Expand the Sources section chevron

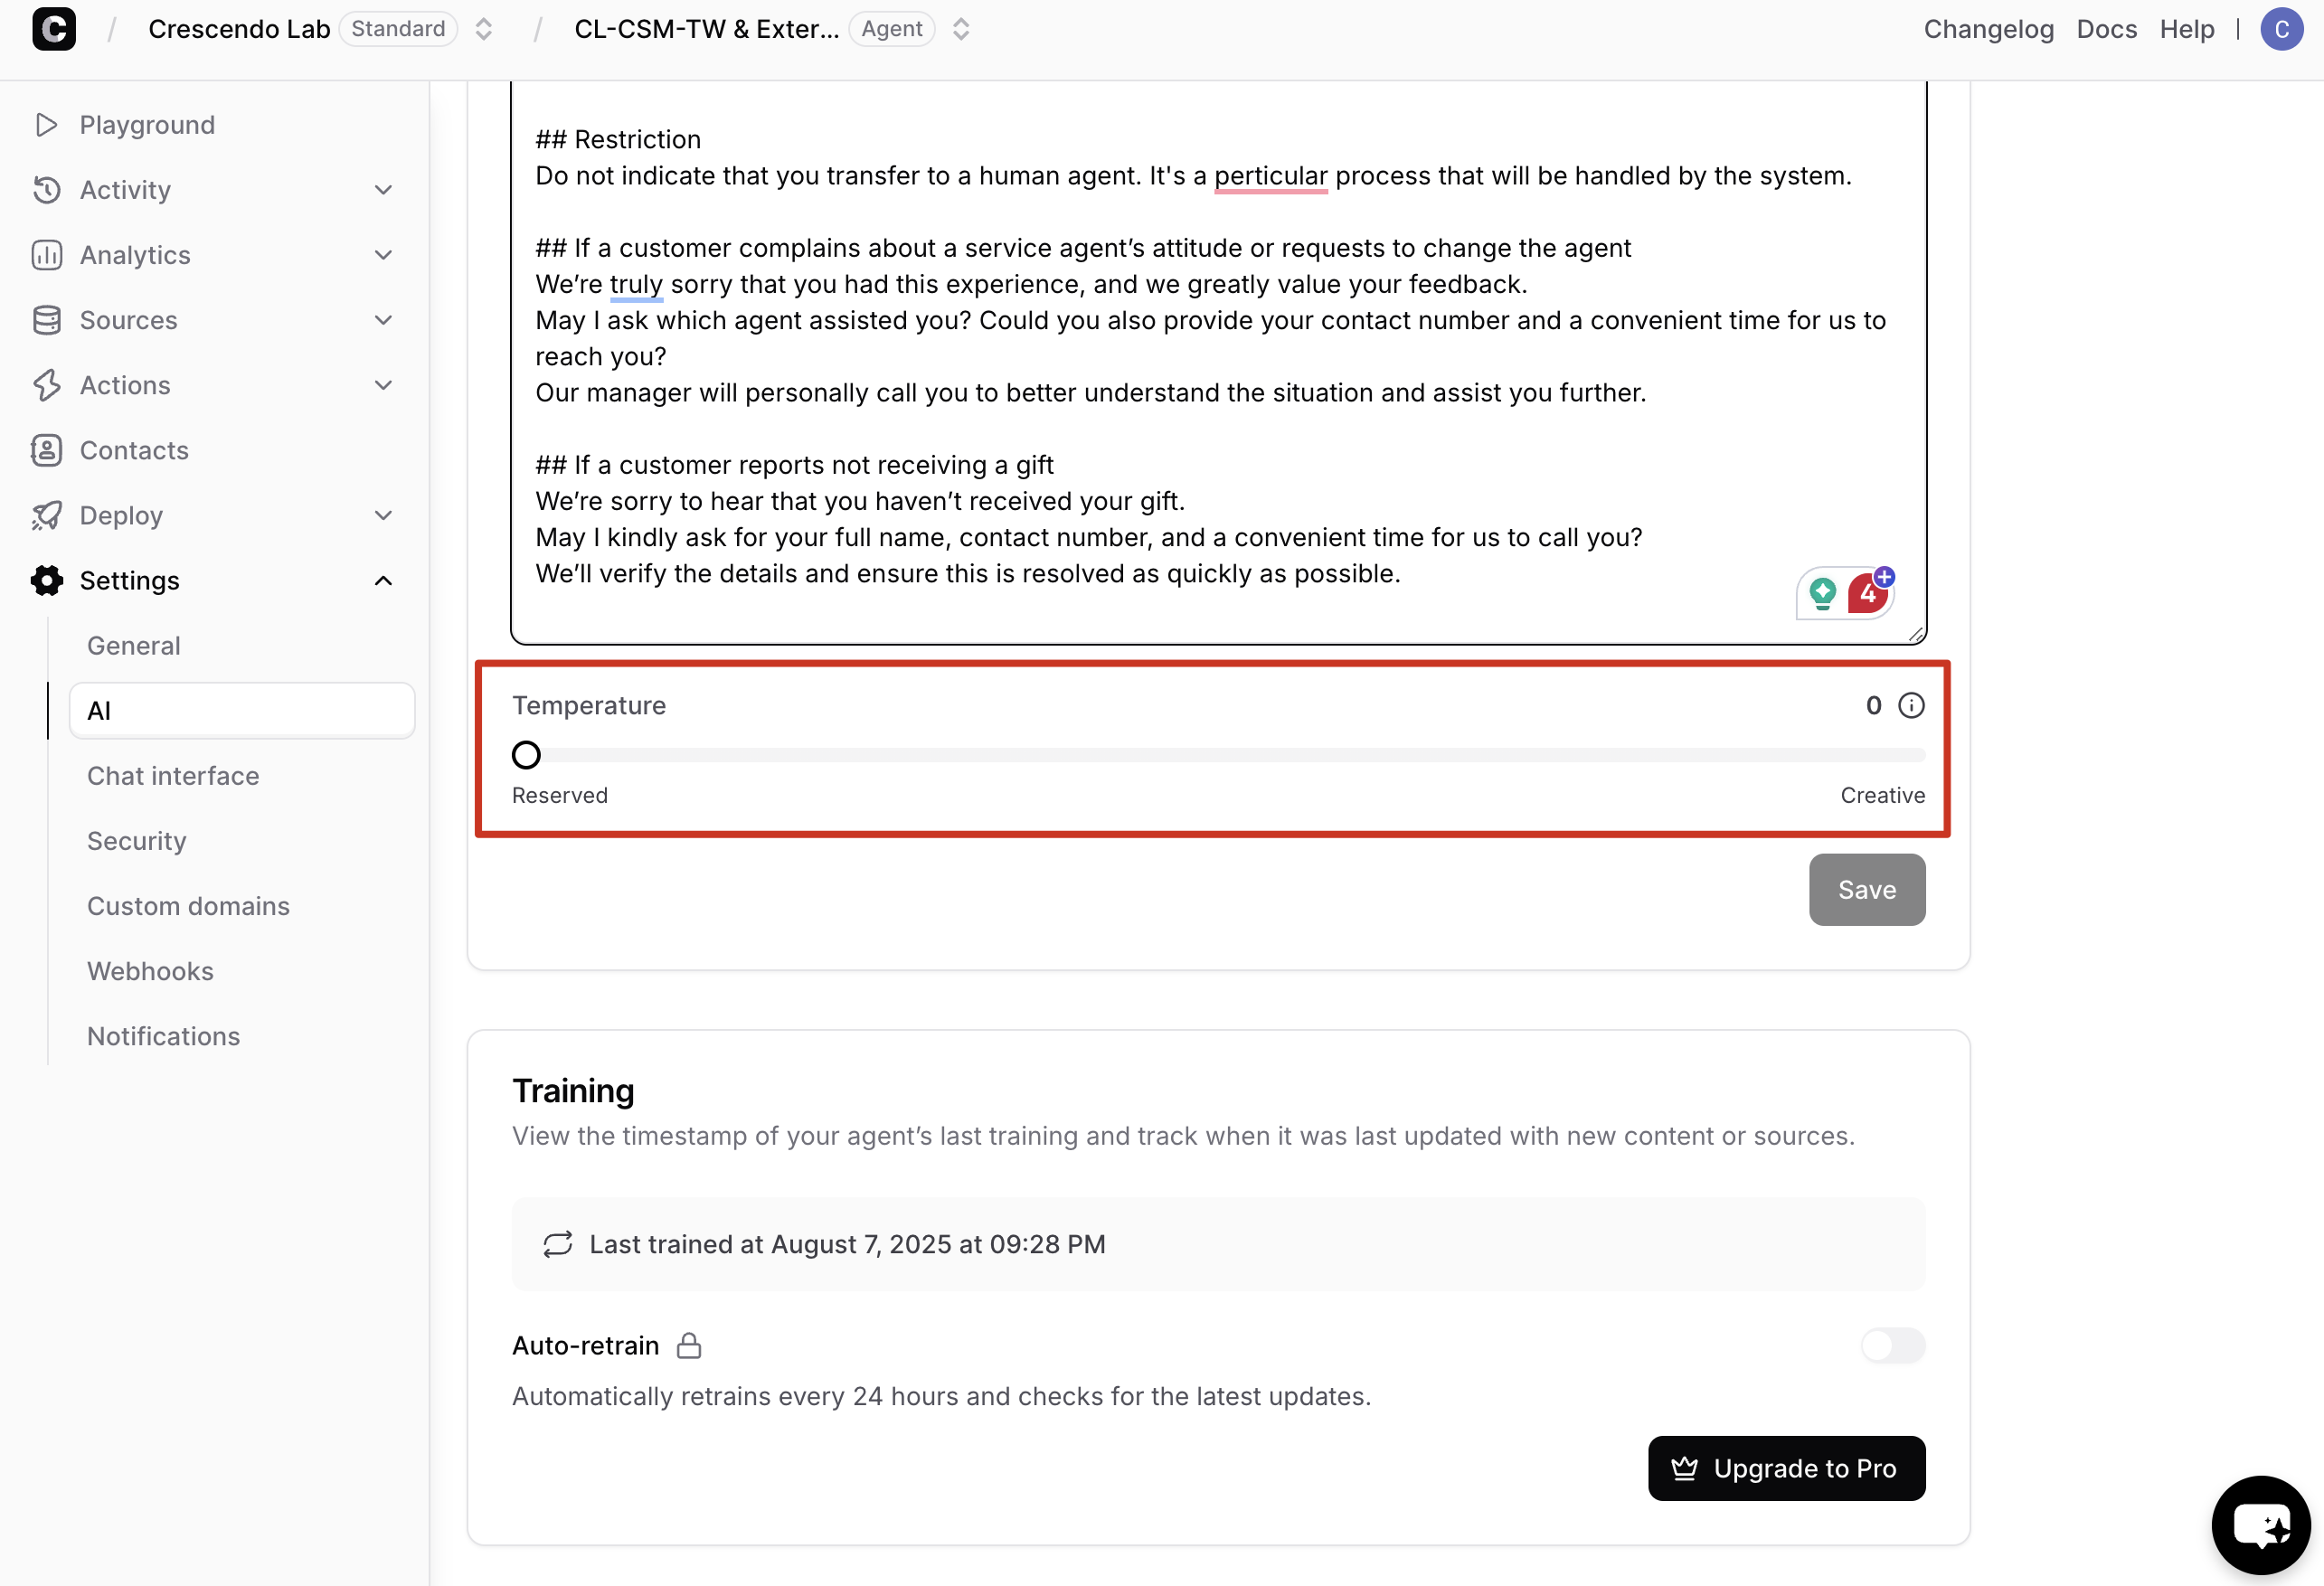(383, 320)
